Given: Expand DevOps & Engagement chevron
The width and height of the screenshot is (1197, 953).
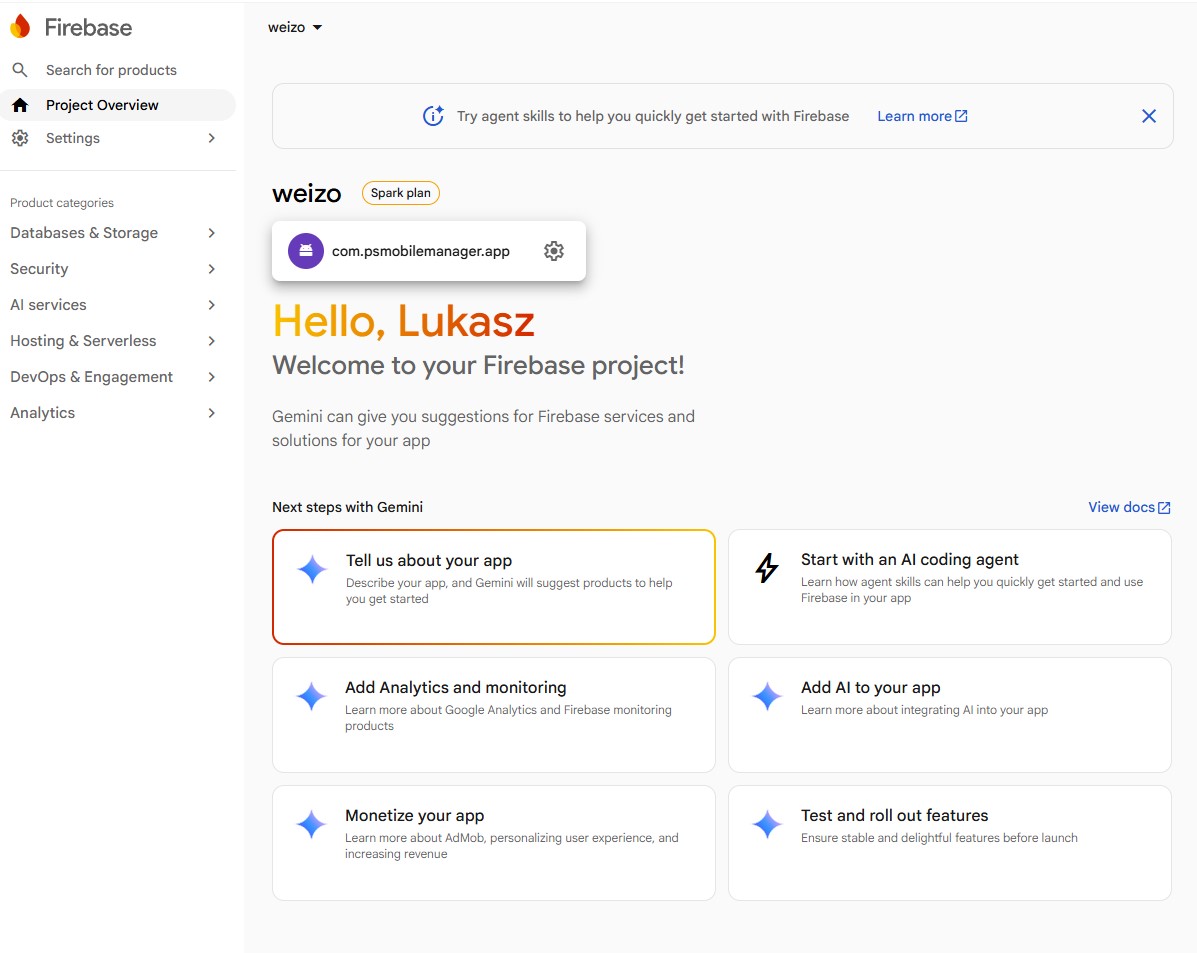Looking at the screenshot, I should point(211,376).
